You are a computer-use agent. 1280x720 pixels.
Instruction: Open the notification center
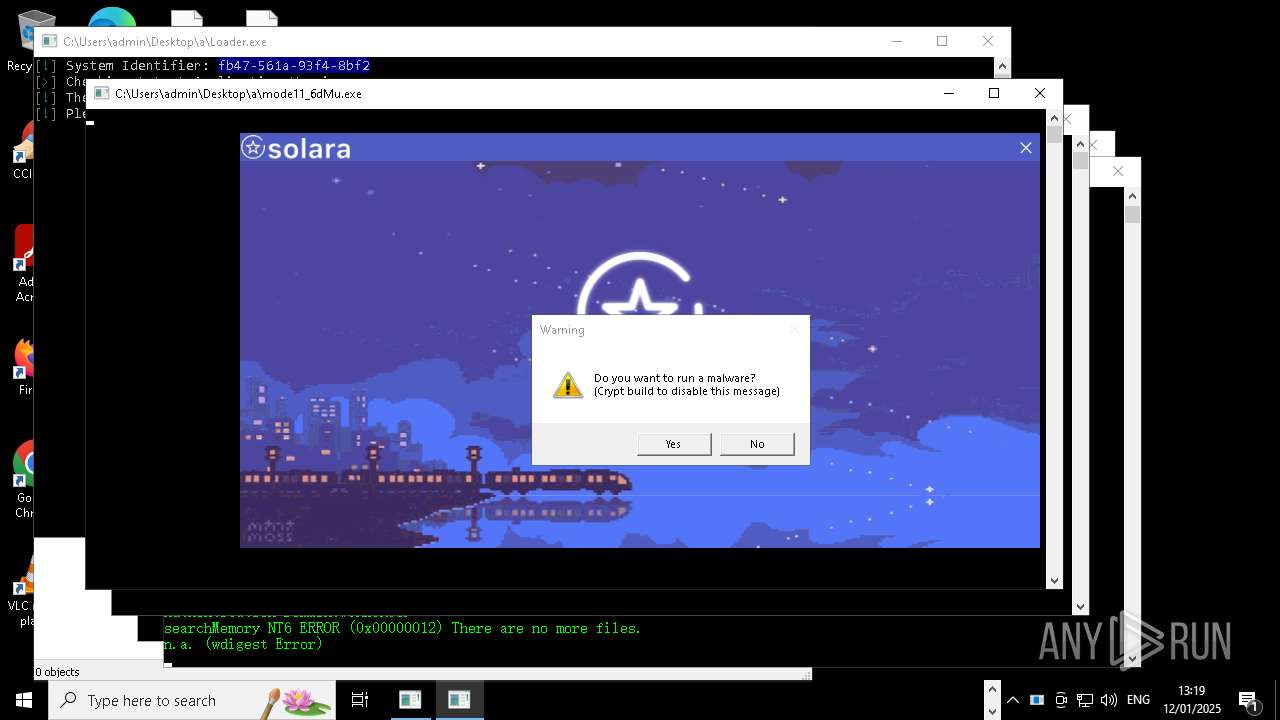[x=1248, y=700]
